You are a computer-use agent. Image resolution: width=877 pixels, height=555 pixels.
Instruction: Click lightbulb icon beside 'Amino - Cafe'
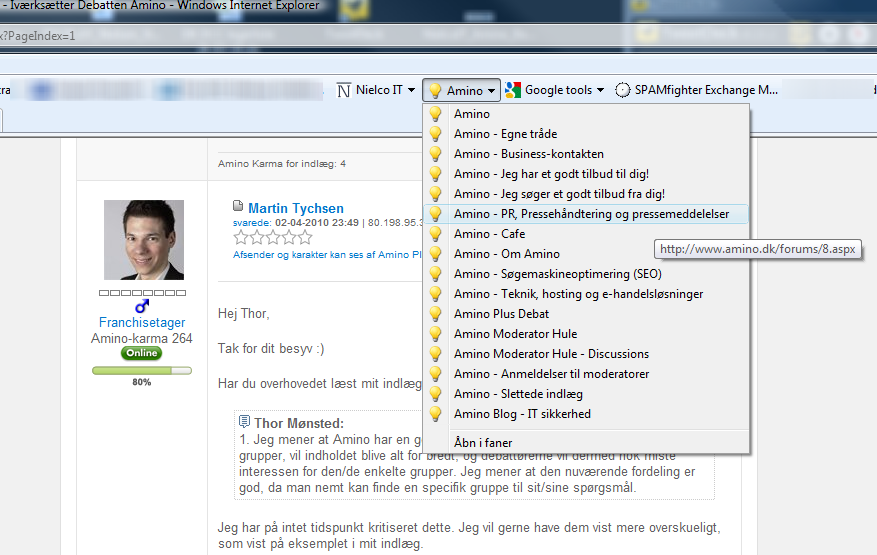[435, 234]
